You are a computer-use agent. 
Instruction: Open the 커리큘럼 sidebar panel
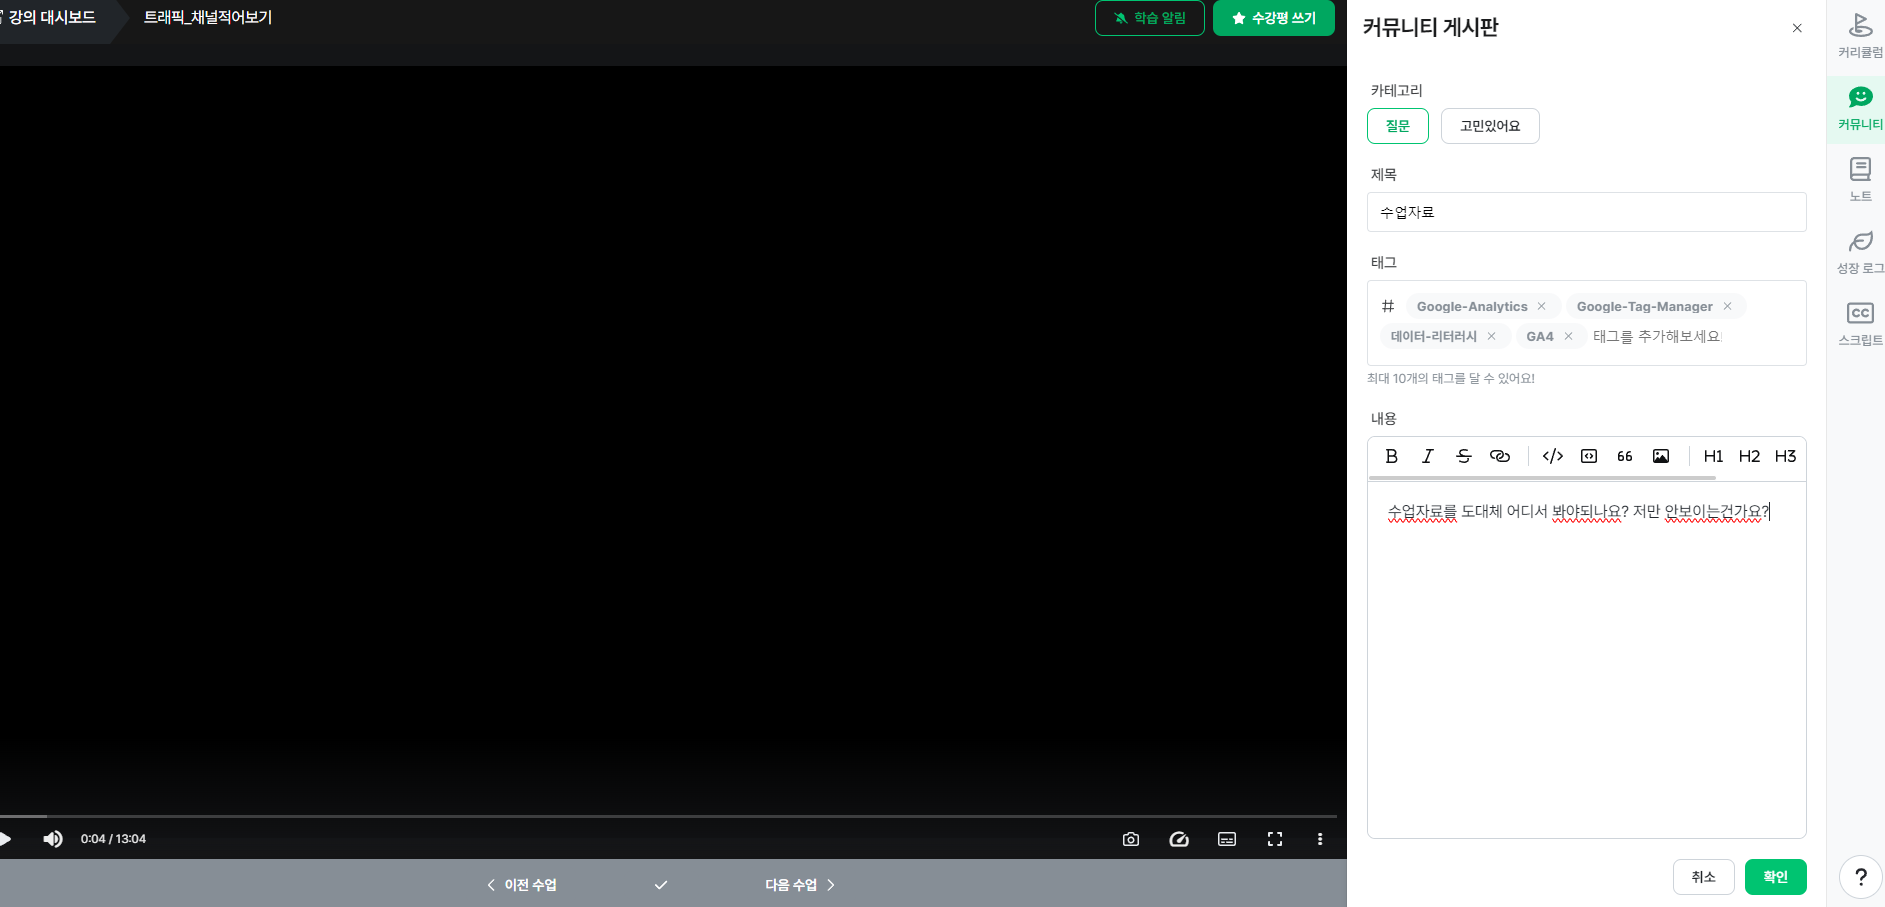[1860, 36]
